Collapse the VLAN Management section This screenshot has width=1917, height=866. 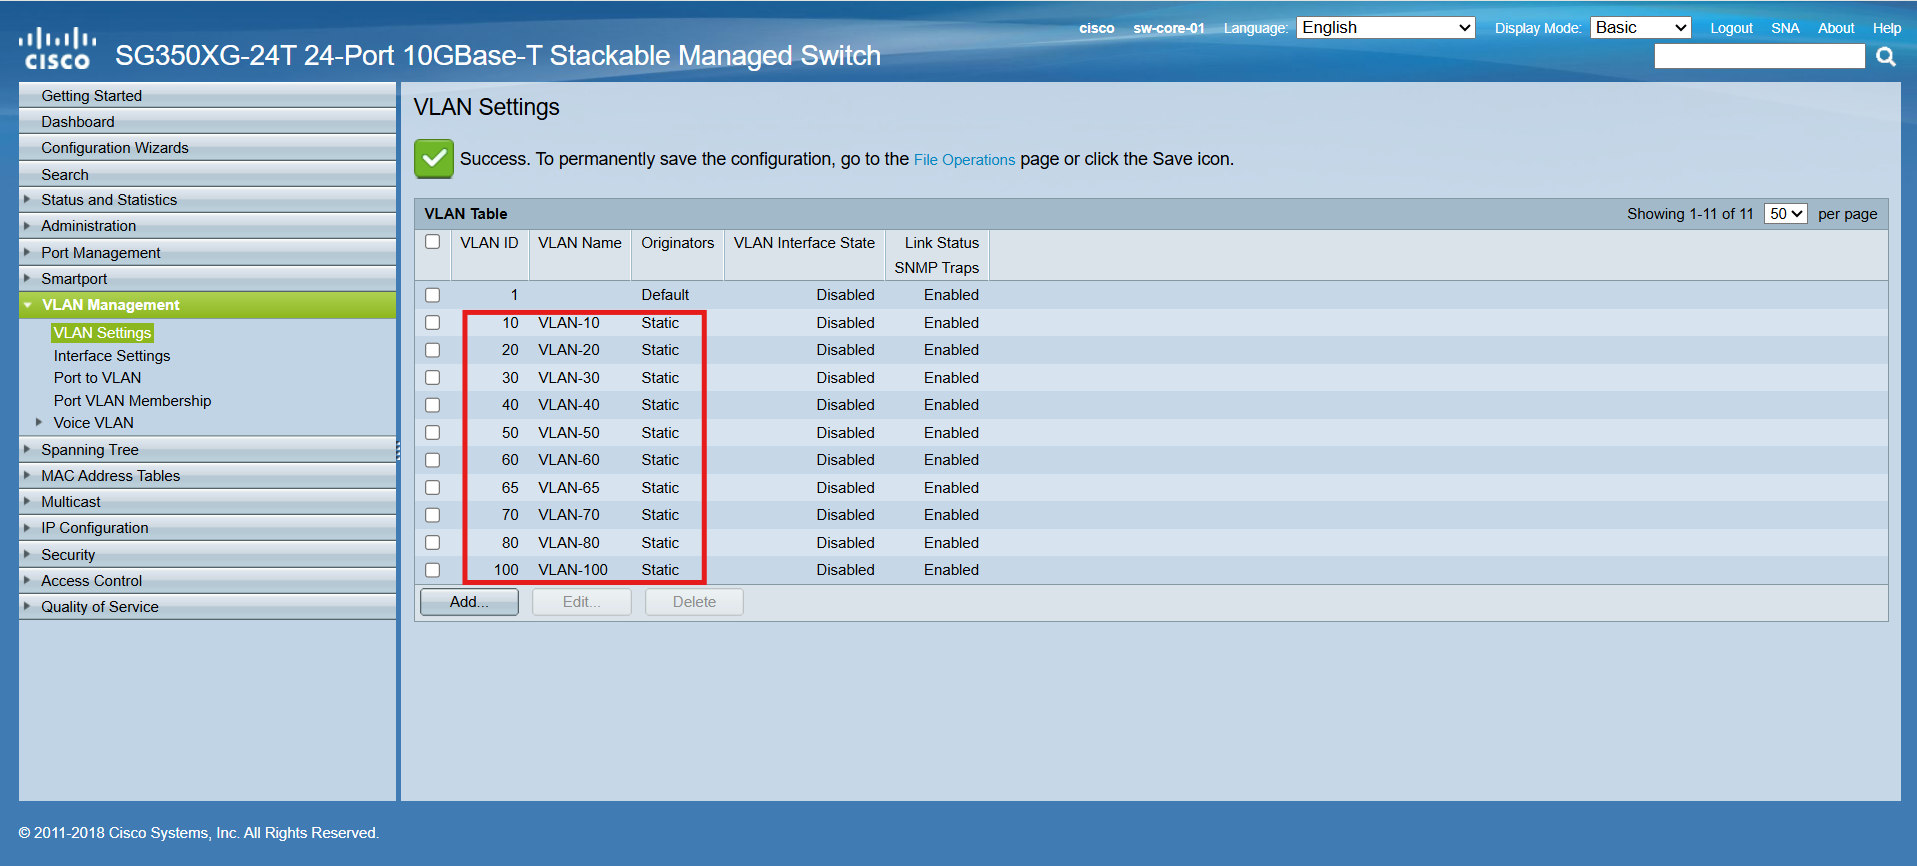tap(110, 305)
